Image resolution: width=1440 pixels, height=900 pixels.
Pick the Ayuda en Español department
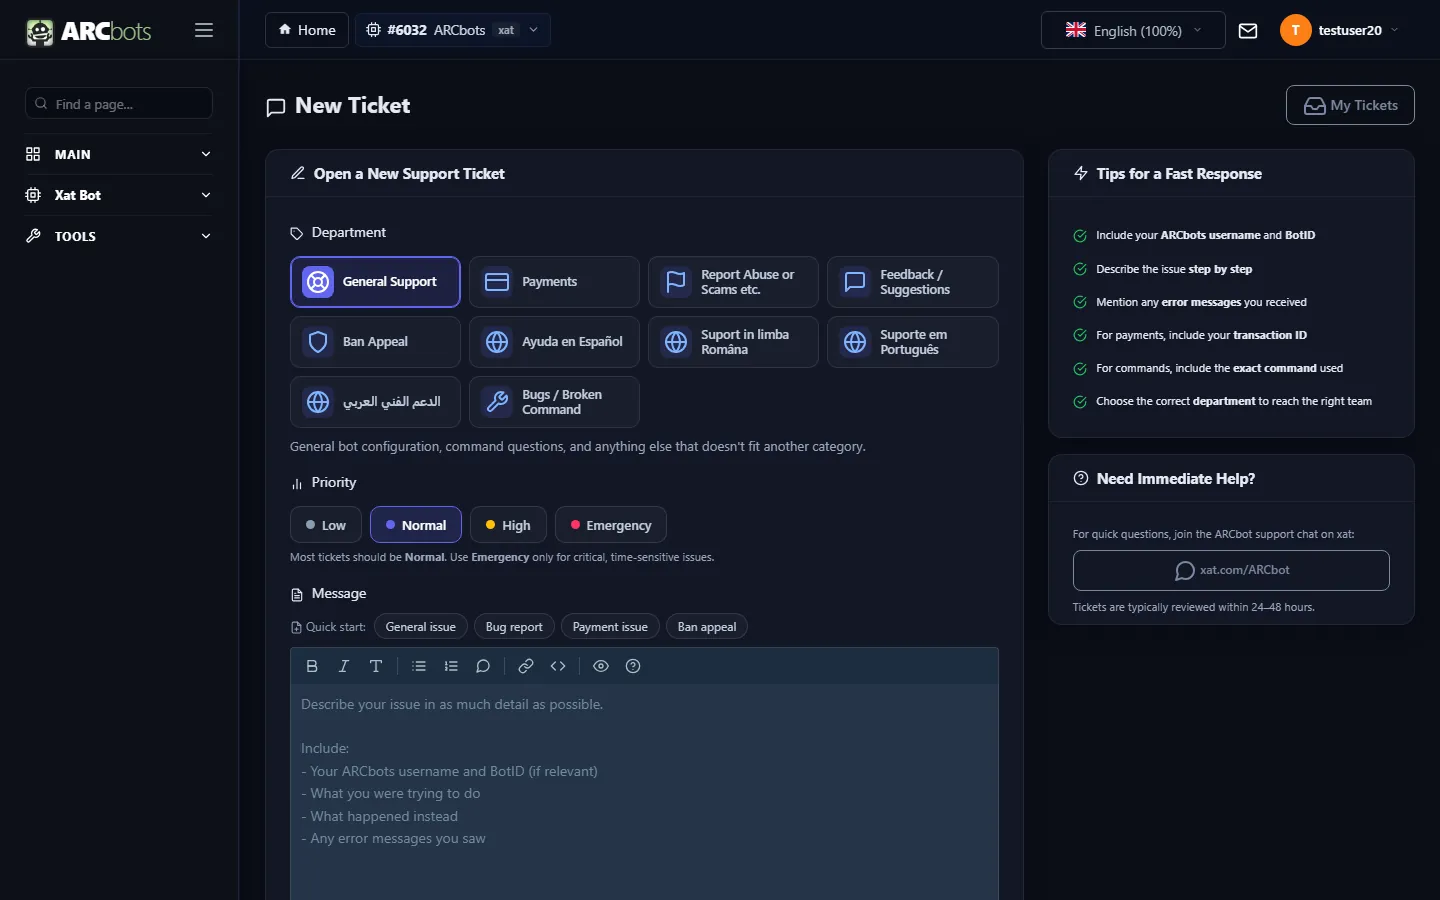[x=554, y=342]
